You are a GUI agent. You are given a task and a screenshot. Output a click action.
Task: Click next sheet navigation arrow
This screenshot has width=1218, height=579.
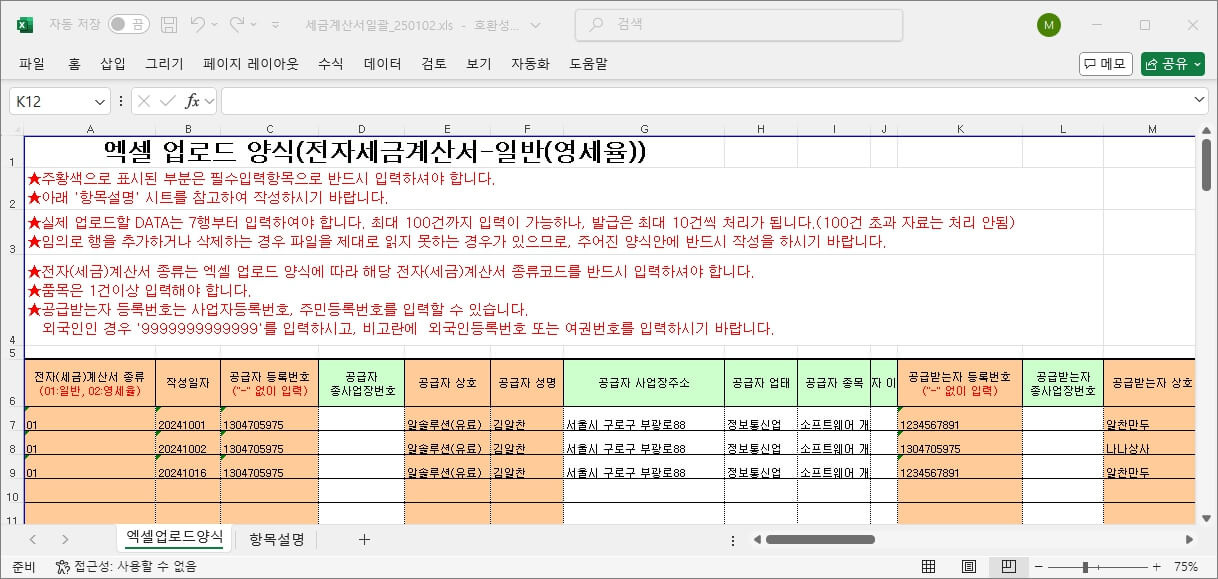click(x=65, y=539)
